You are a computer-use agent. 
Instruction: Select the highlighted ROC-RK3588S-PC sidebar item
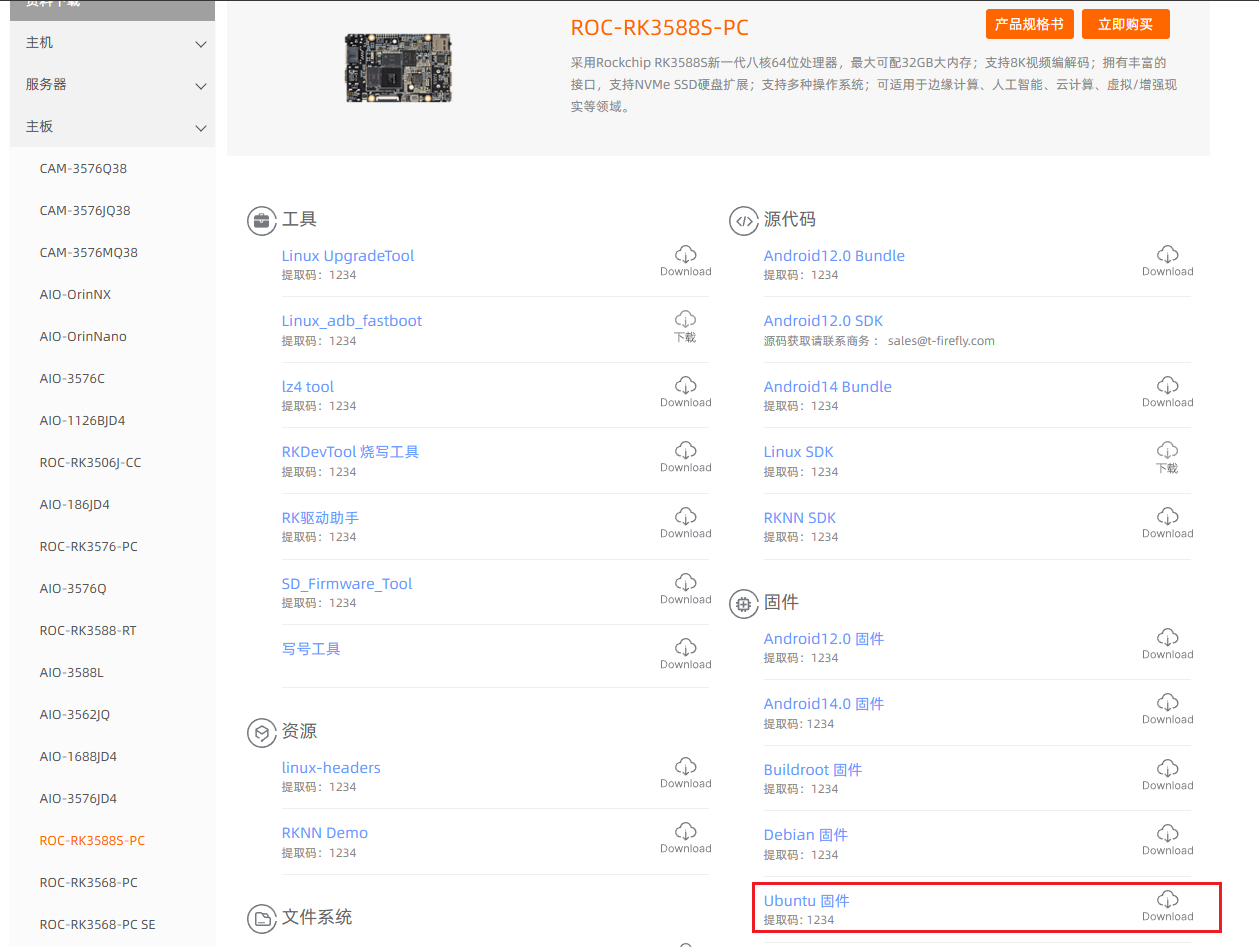(x=92, y=841)
